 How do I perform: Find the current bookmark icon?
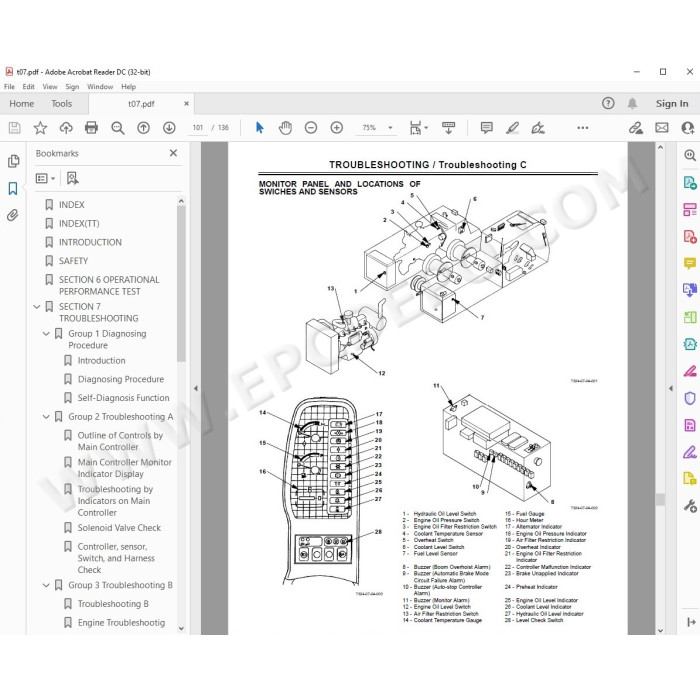point(72,178)
